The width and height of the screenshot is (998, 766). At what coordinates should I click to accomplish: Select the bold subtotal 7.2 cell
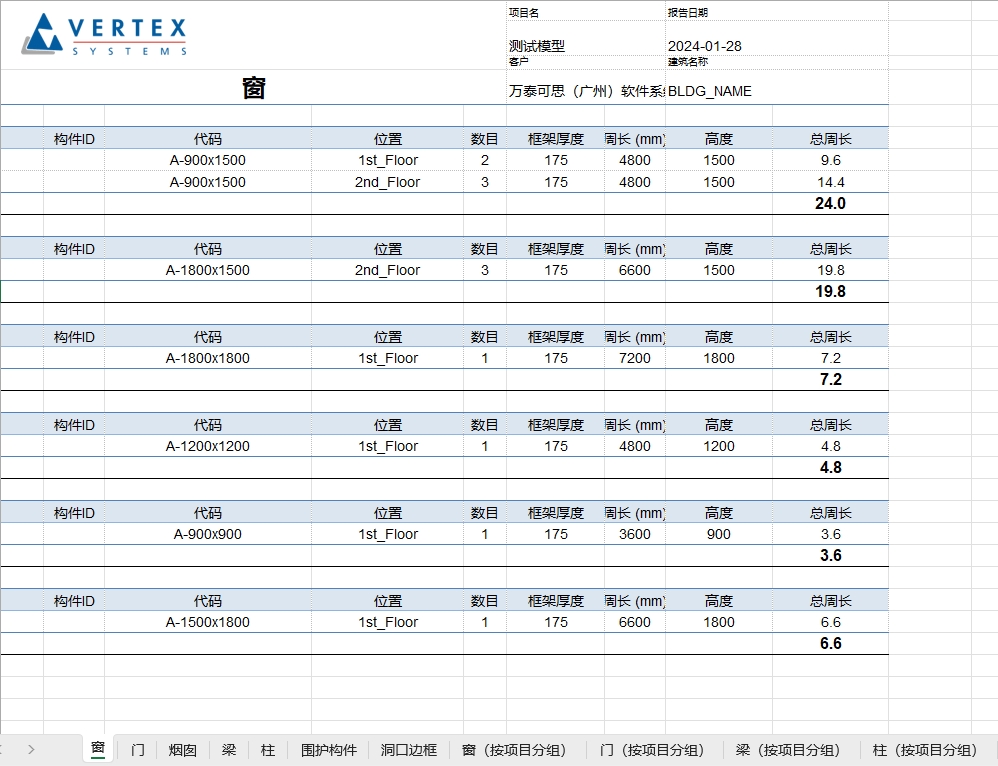pos(830,379)
